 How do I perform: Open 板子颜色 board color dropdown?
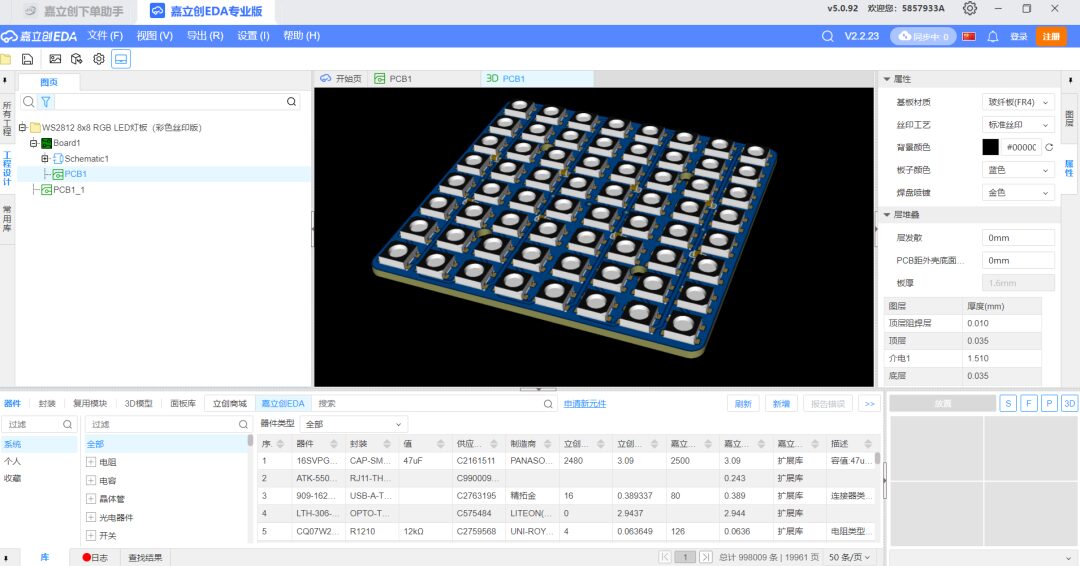[1018, 170]
